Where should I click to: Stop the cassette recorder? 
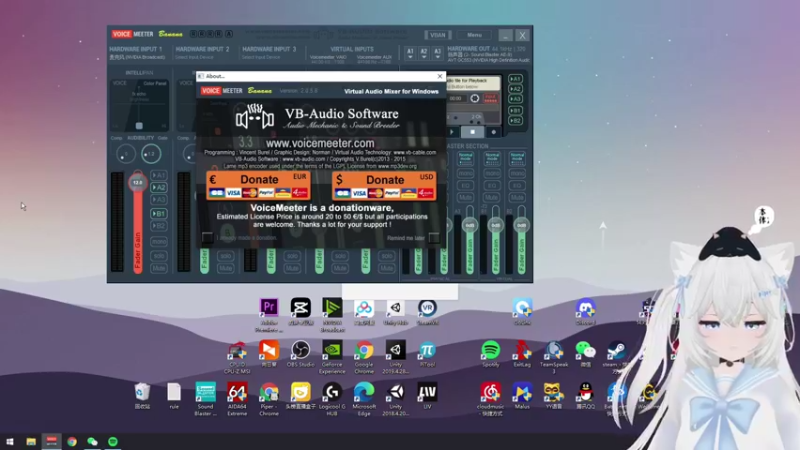472,132
